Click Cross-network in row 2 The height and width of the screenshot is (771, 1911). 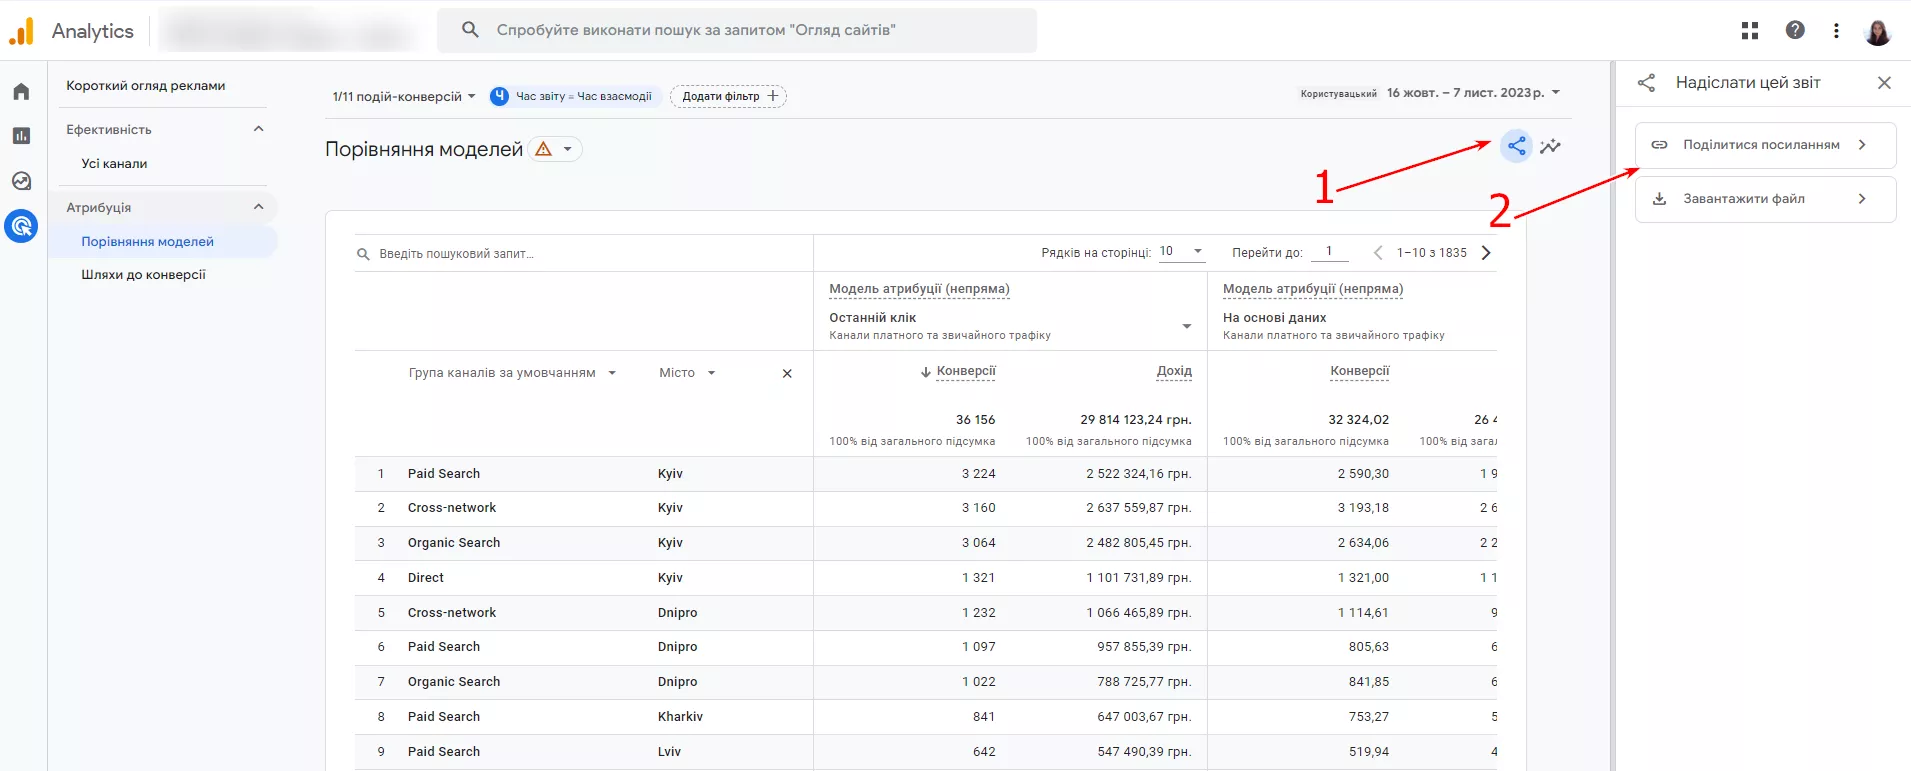point(452,508)
